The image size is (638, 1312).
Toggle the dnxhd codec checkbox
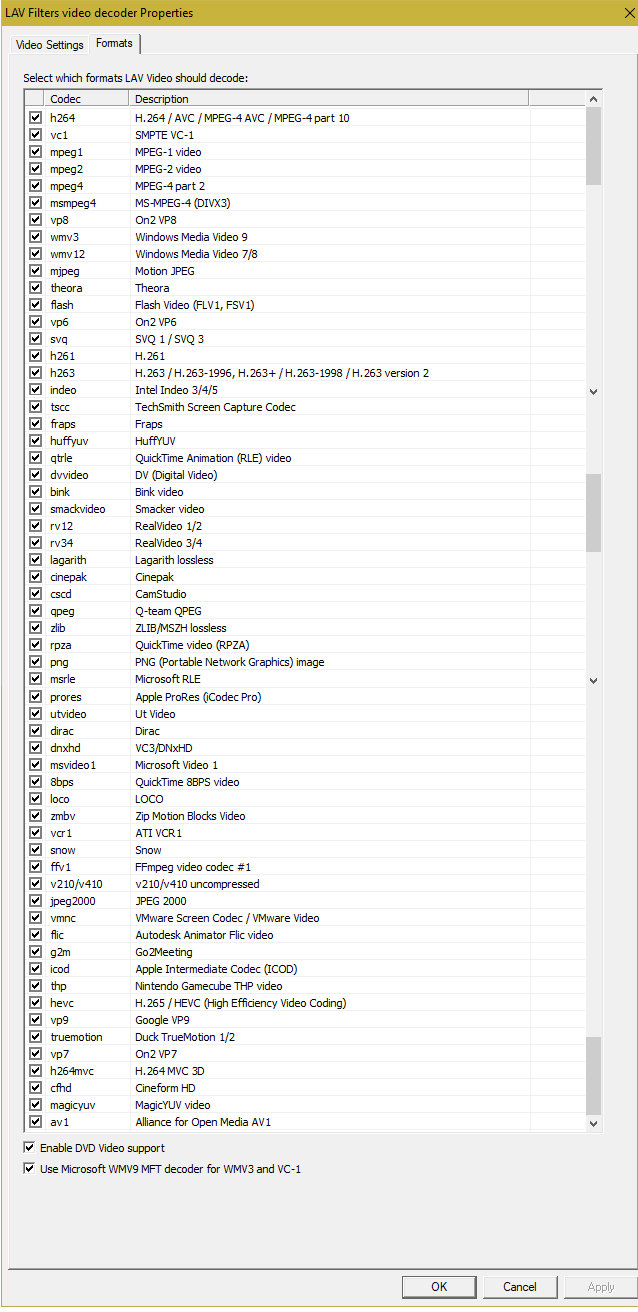35,748
